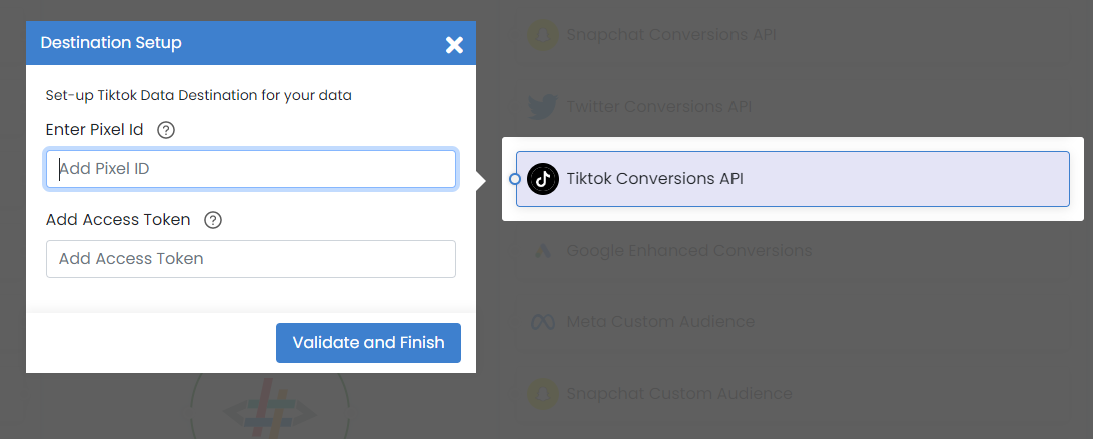Focus the Add Pixel ID field
Image resolution: width=1093 pixels, height=439 pixels.
pyautogui.click(x=251, y=169)
